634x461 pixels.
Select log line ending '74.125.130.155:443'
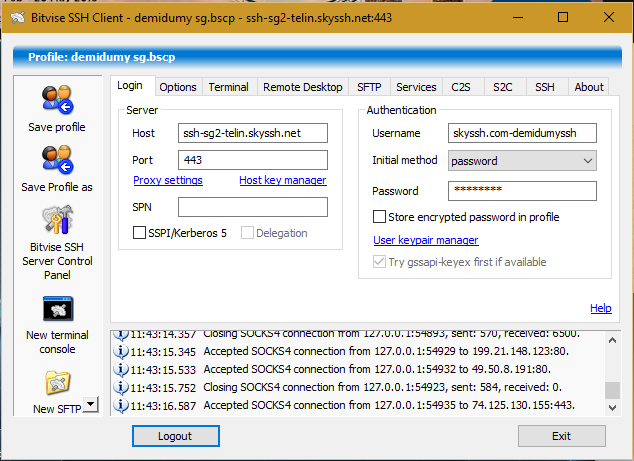389,405
